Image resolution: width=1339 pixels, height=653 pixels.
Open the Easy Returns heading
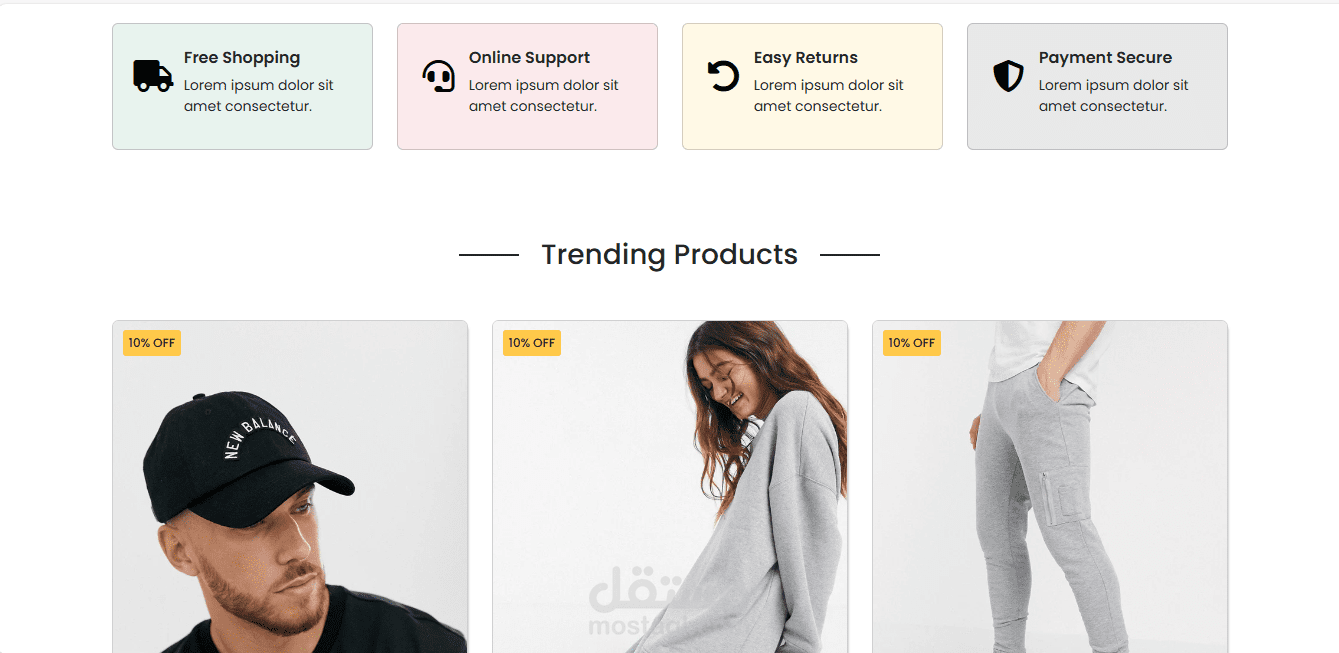point(806,58)
